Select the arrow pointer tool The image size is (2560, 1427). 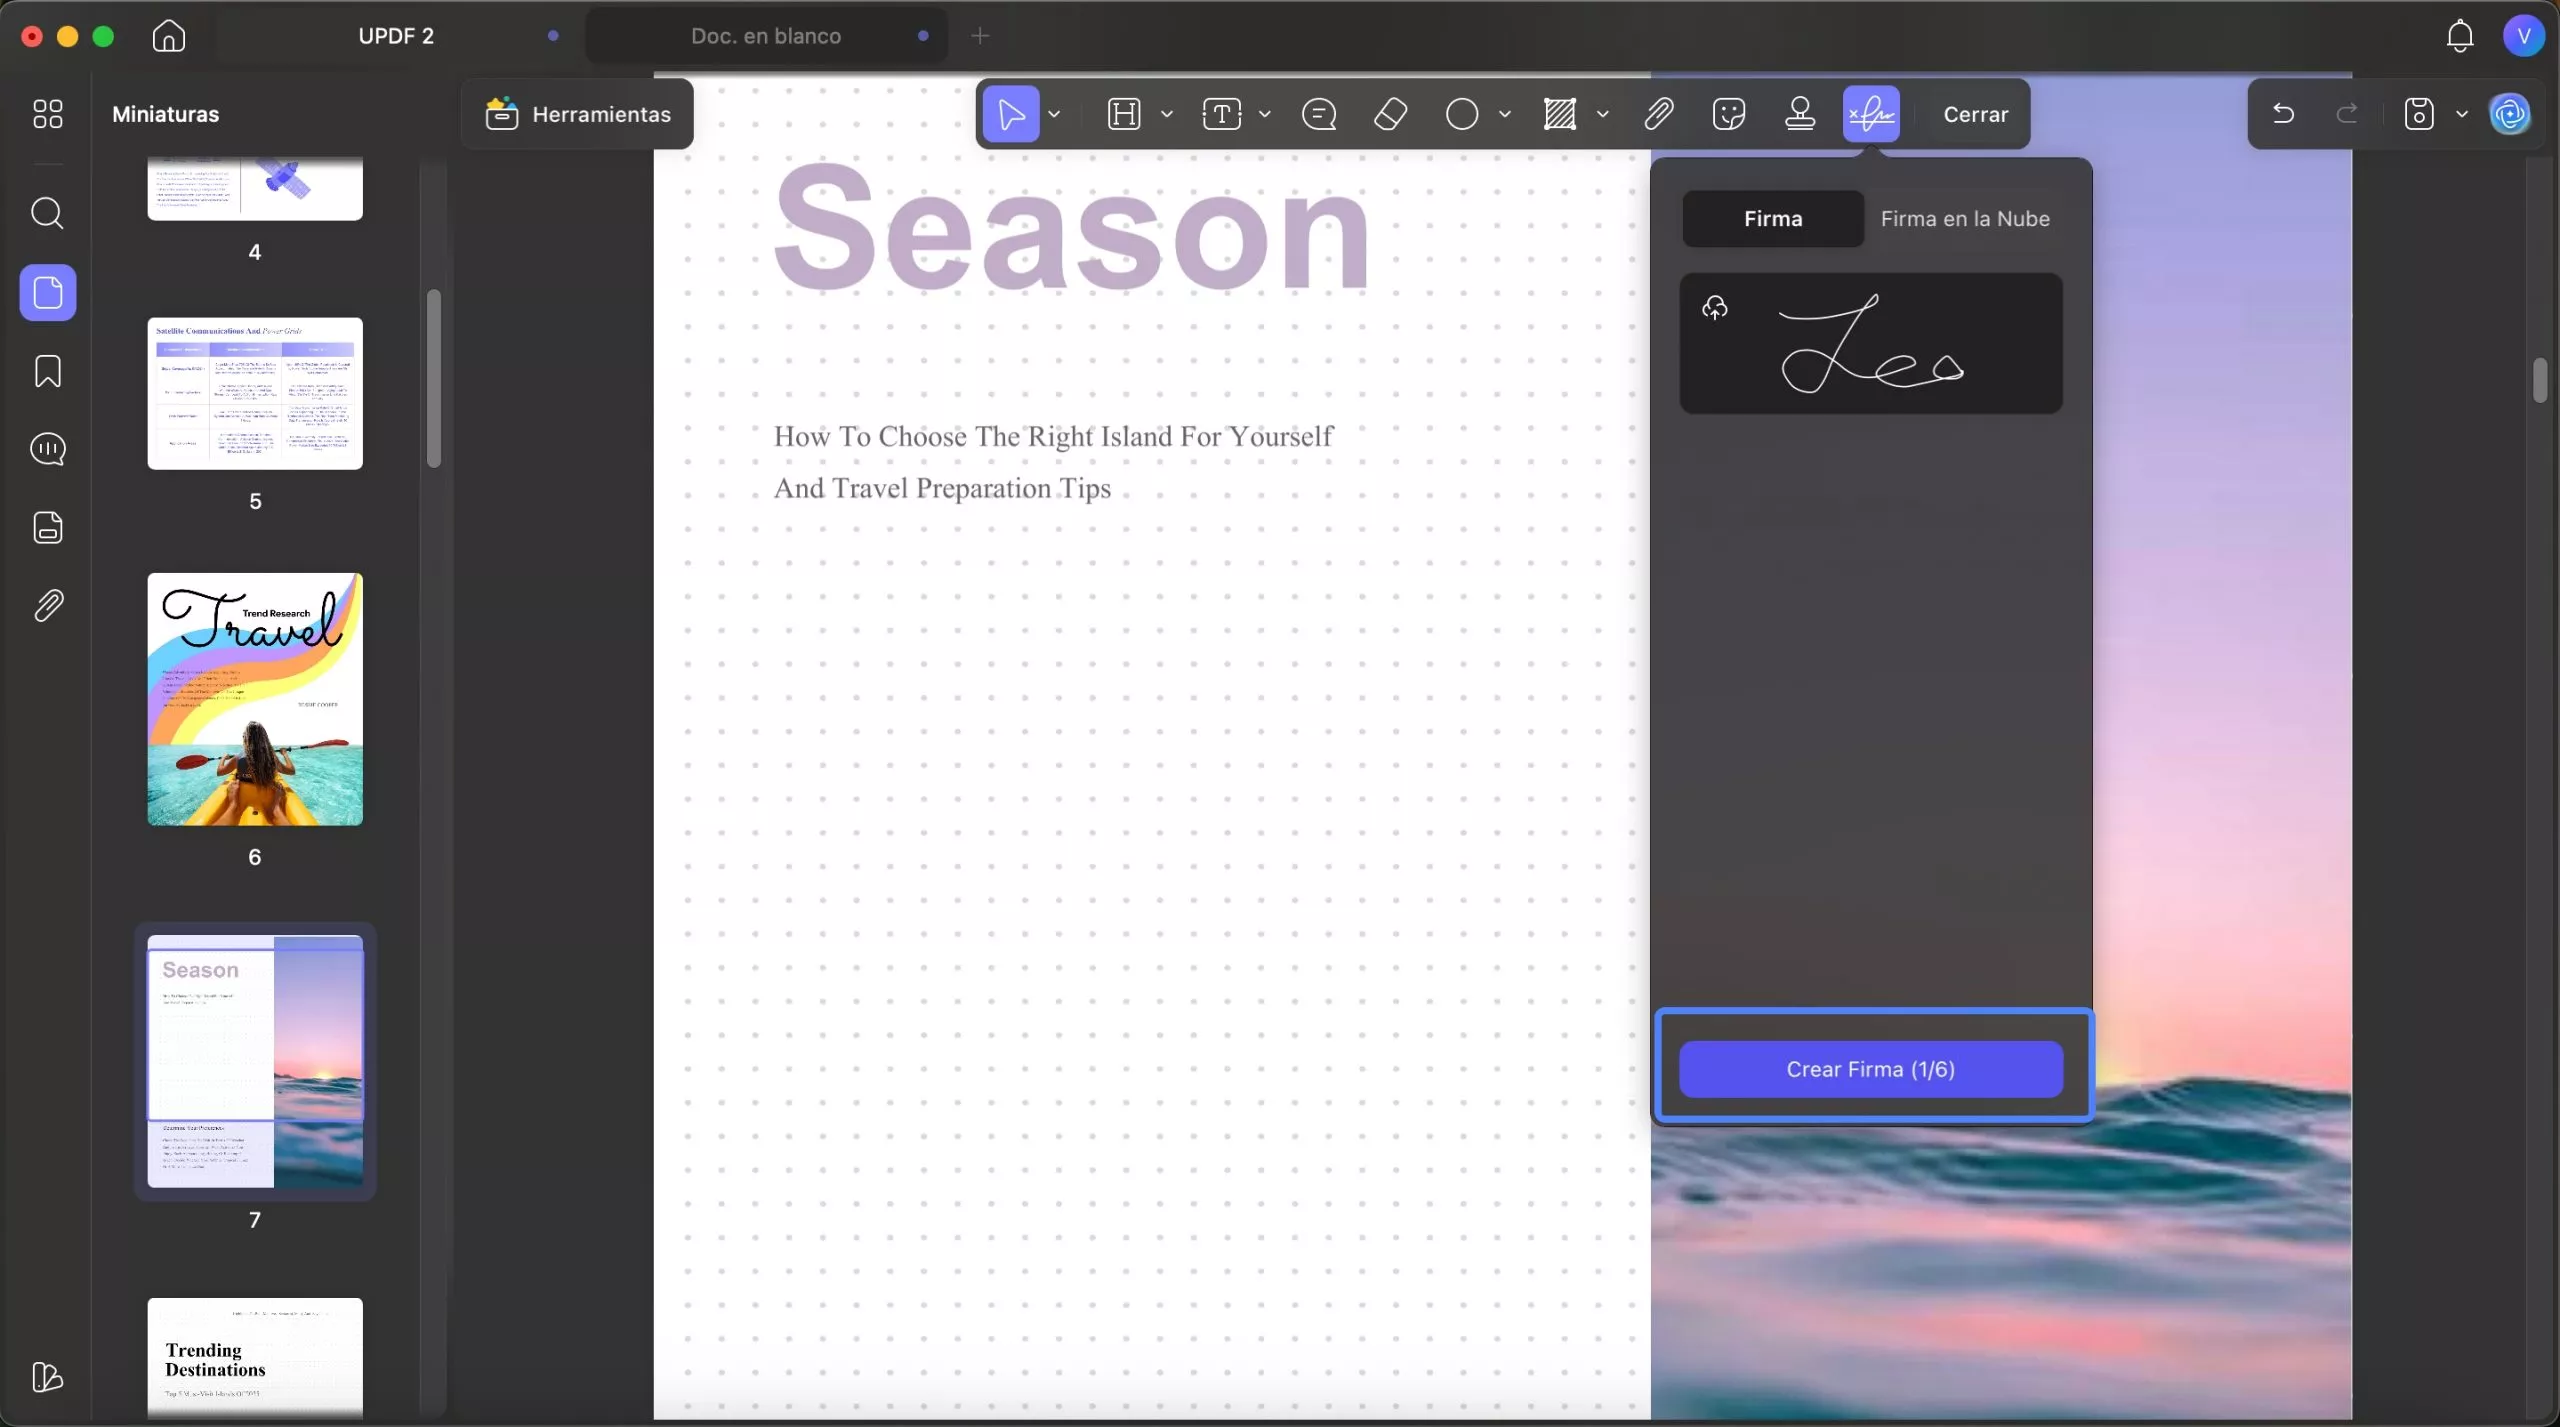[x=1011, y=114]
